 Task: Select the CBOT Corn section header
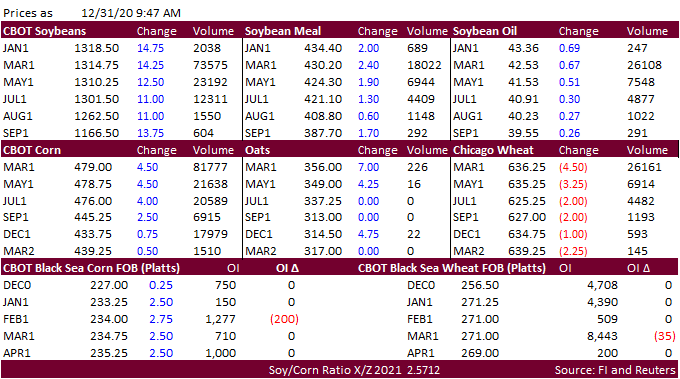click(32, 150)
